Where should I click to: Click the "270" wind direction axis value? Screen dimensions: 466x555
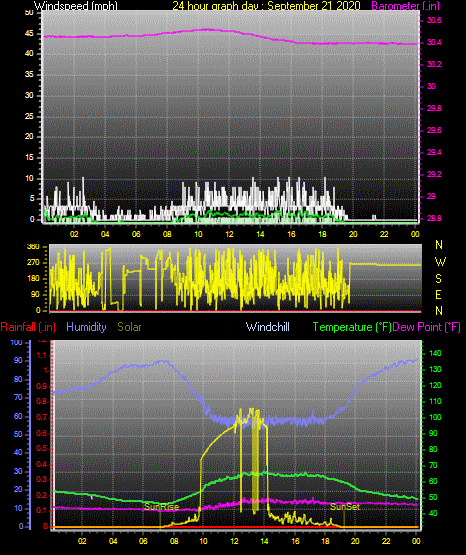click(33, 263)
